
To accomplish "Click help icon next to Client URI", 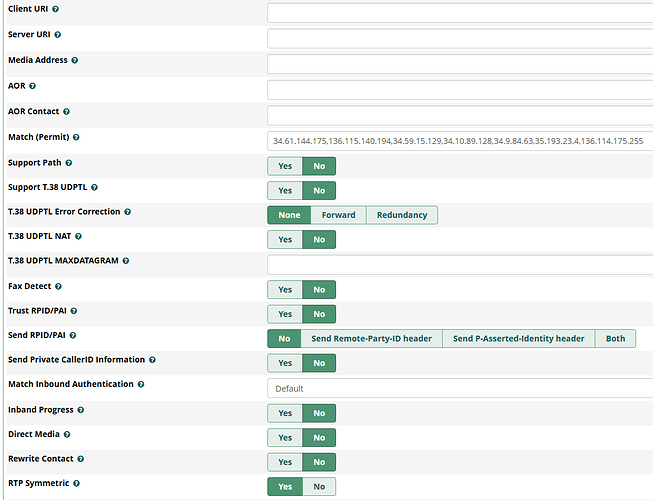I will pyautogui.click(x=55, y=9).
